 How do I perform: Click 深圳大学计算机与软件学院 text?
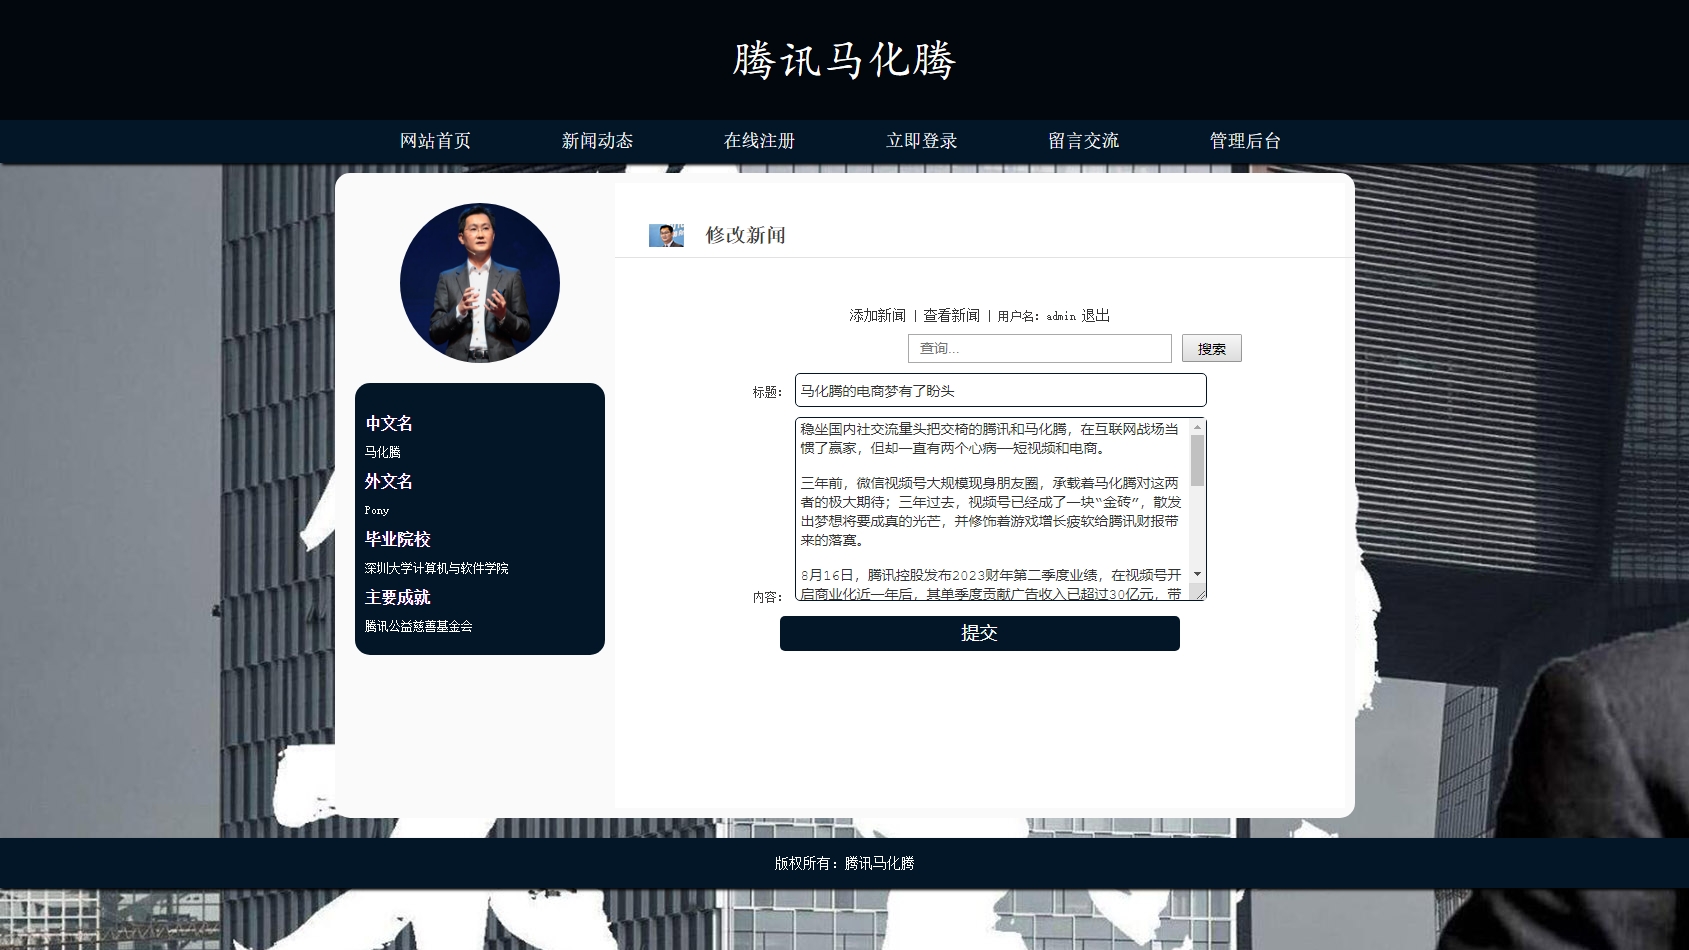pos(437,568)
